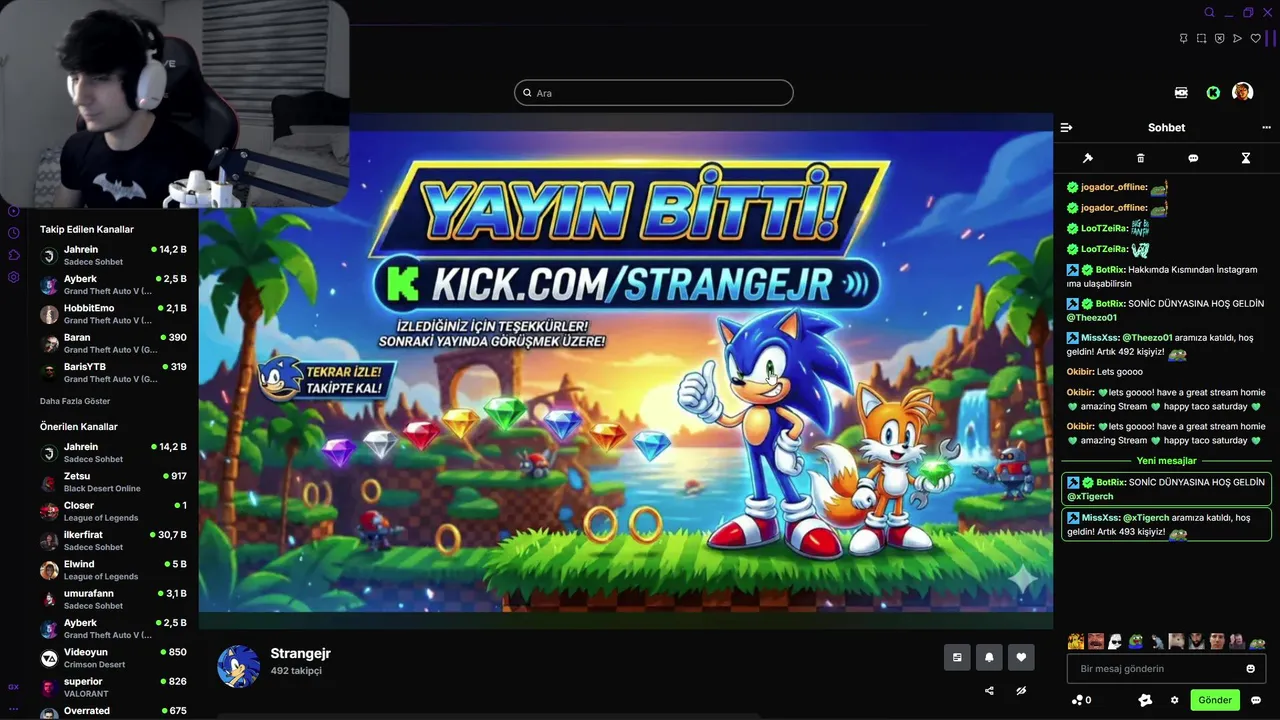The width and height of the screenshot is (1280, 720).
Task: Click the Bir mesaj gönderin input box
Action: pyautogui.click(x=1167, y=669)
